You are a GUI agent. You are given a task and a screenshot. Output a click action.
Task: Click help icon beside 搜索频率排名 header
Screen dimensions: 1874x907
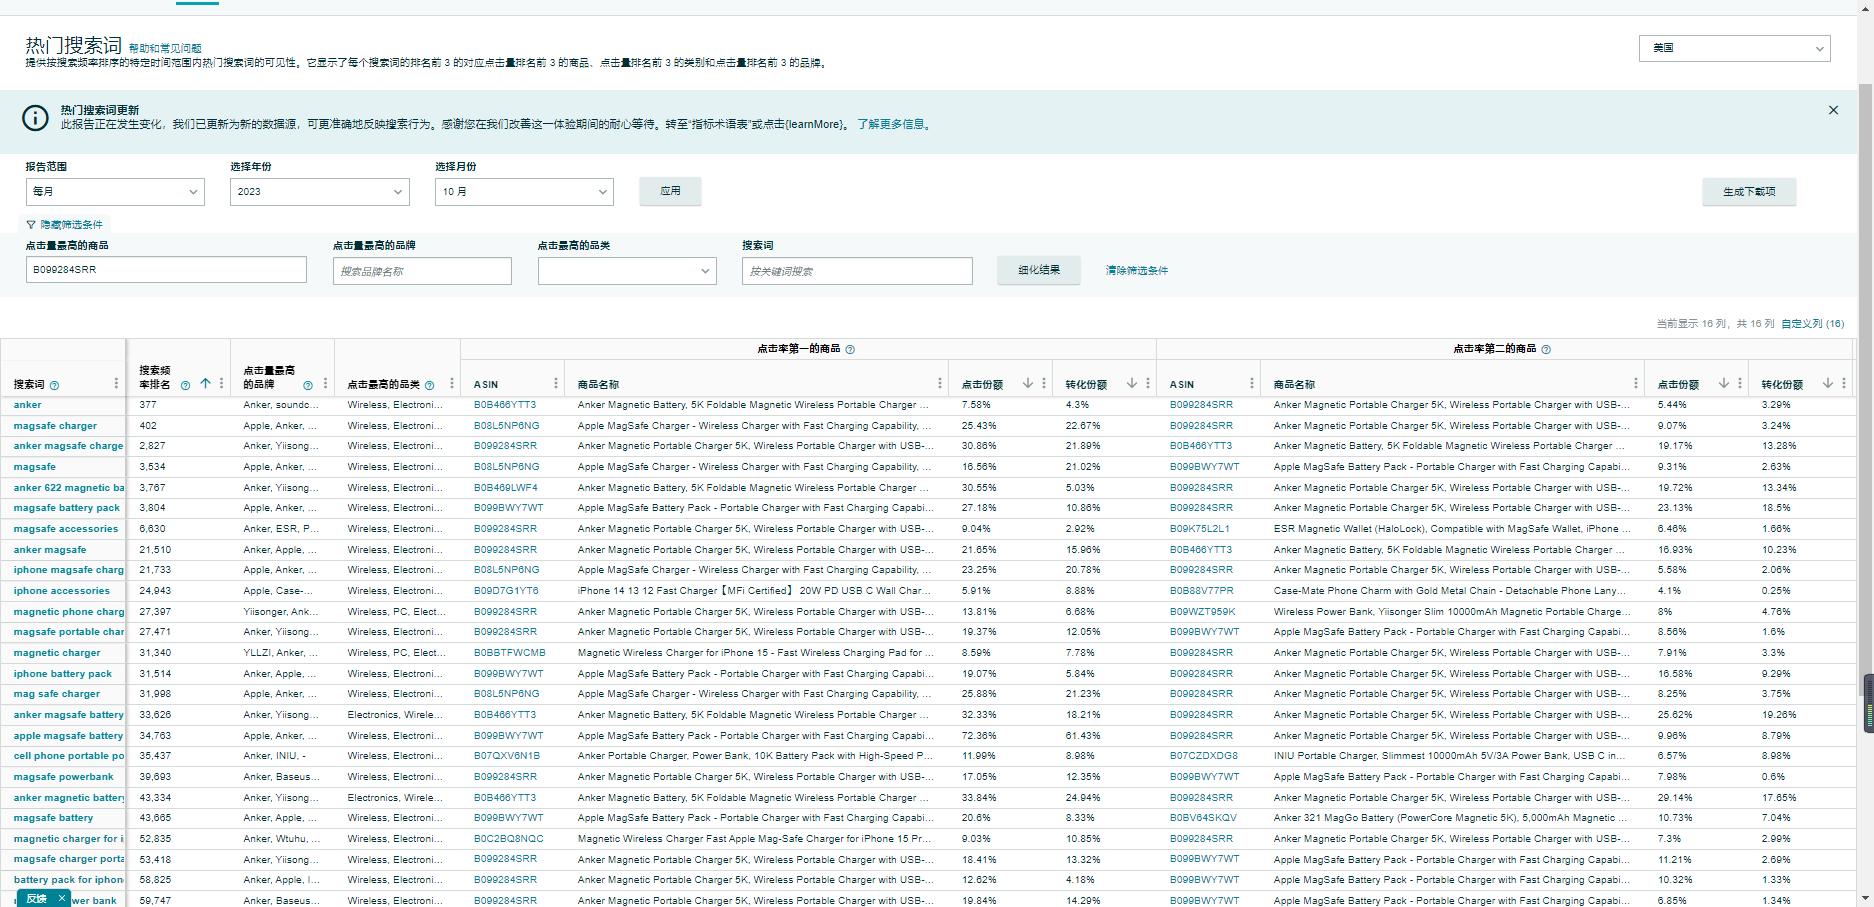click(185, 385)
